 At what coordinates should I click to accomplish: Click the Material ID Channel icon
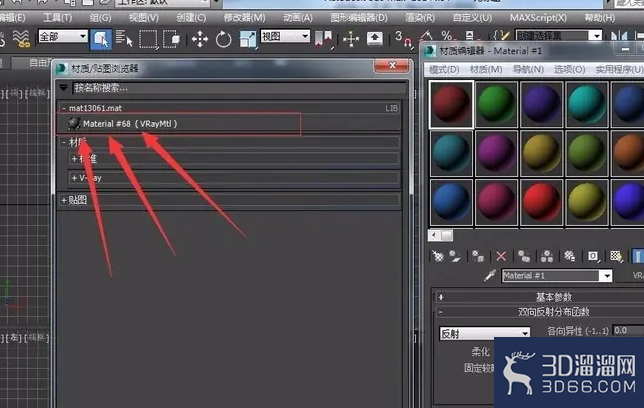tap(593, 256)
